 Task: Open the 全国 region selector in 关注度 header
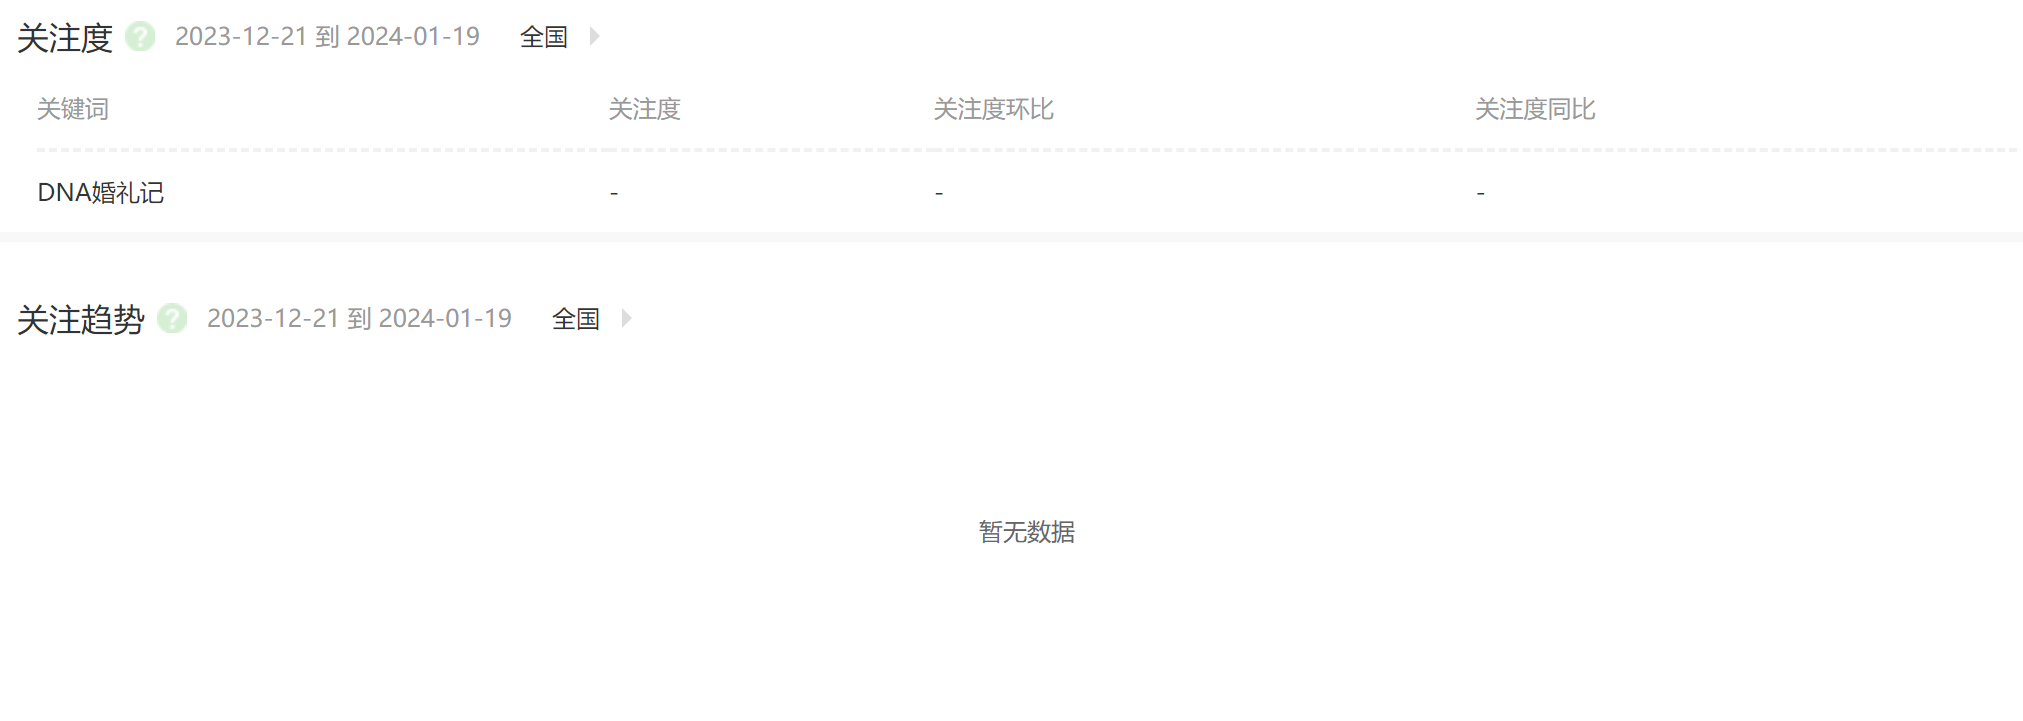(x=544, y=37)
